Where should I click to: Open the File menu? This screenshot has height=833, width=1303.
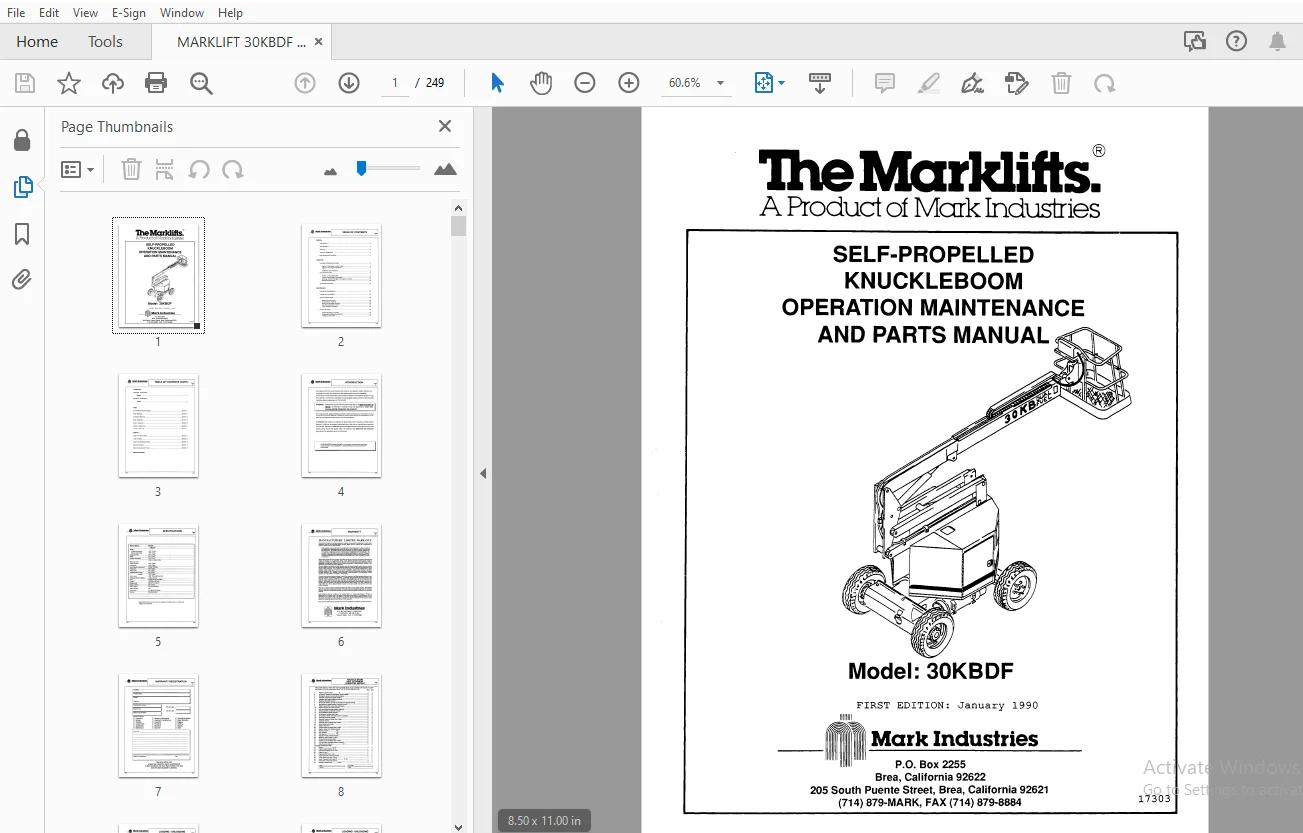coord(16,13)
